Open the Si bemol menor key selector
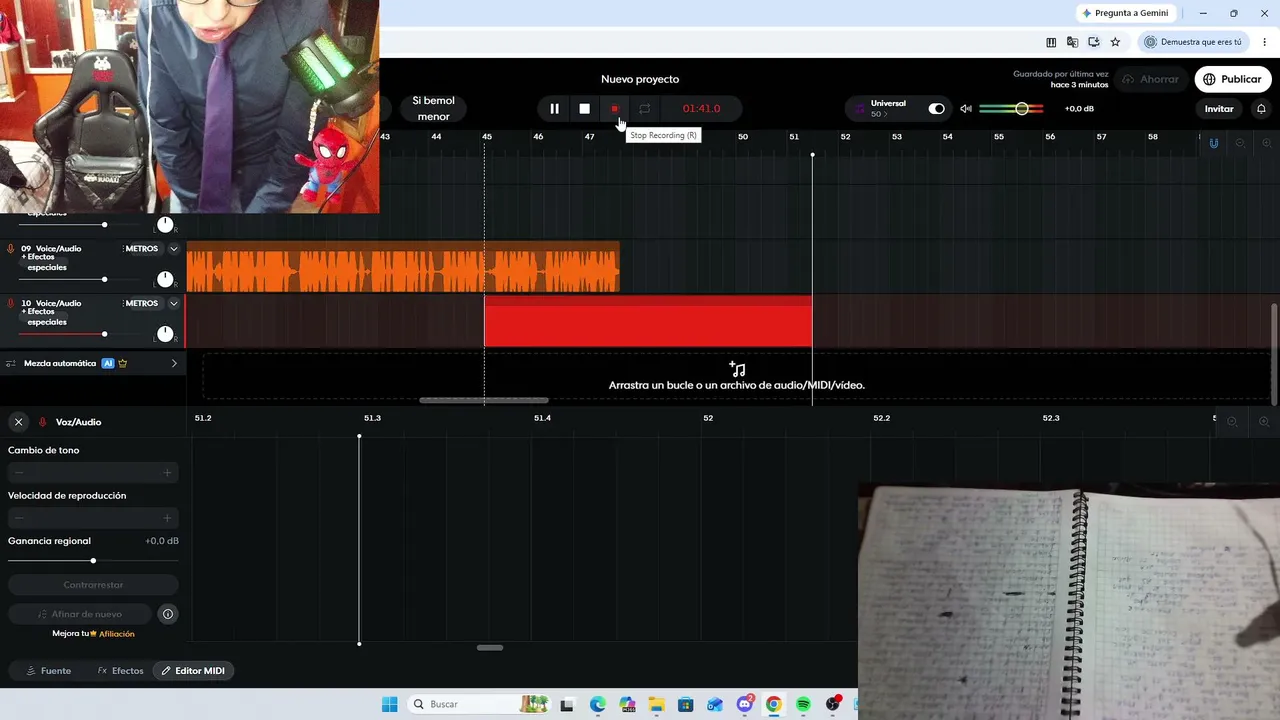Viewport: 1280px width, 720px height. tap(433, 109)
